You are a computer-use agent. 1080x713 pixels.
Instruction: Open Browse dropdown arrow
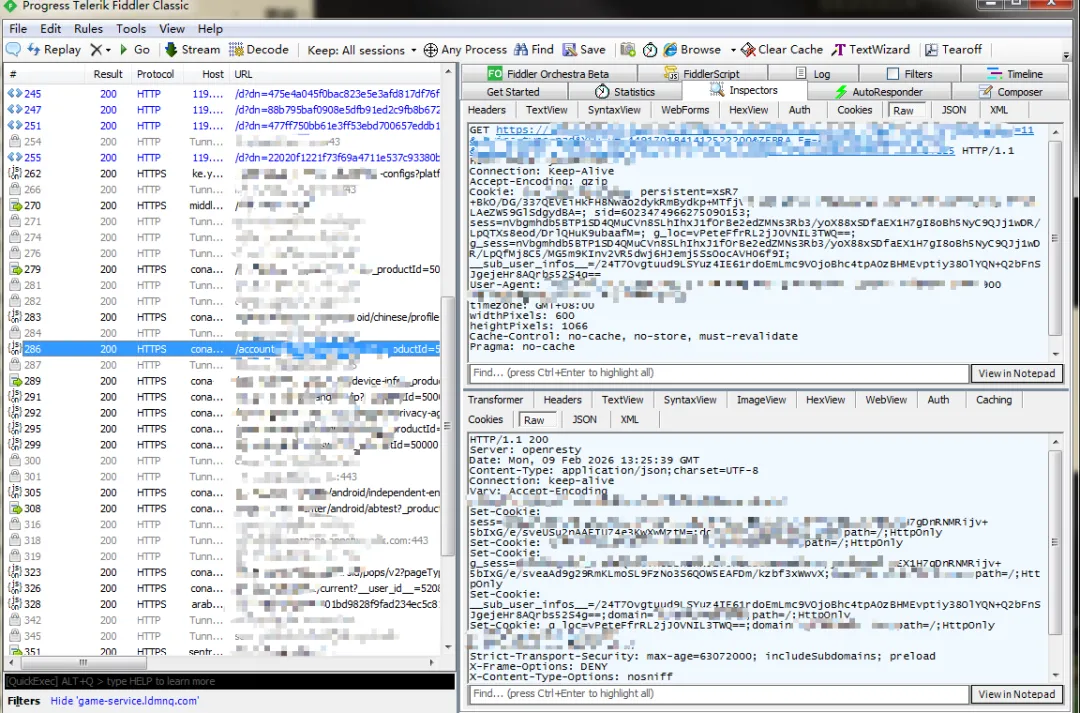point(733,50)
